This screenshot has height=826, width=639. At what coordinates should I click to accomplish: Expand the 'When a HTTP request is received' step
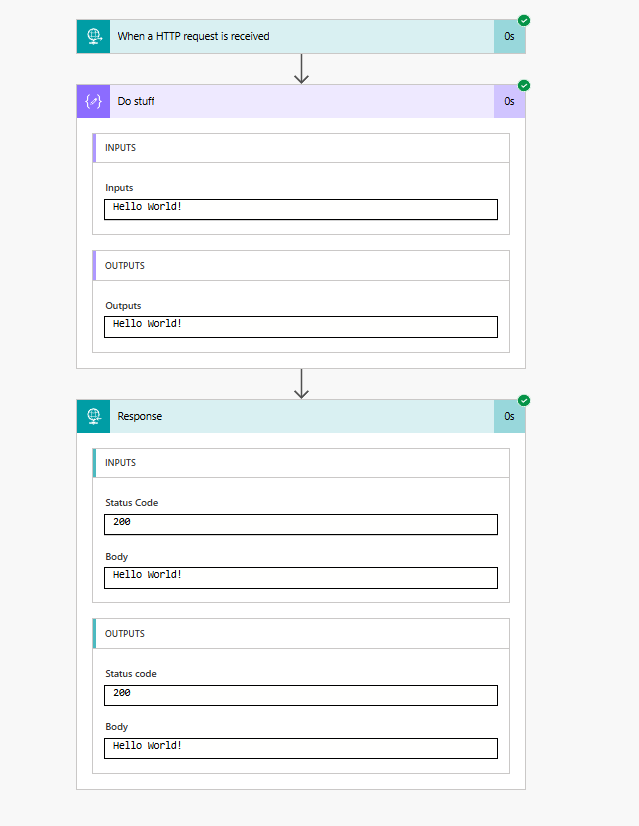point(301,36)
